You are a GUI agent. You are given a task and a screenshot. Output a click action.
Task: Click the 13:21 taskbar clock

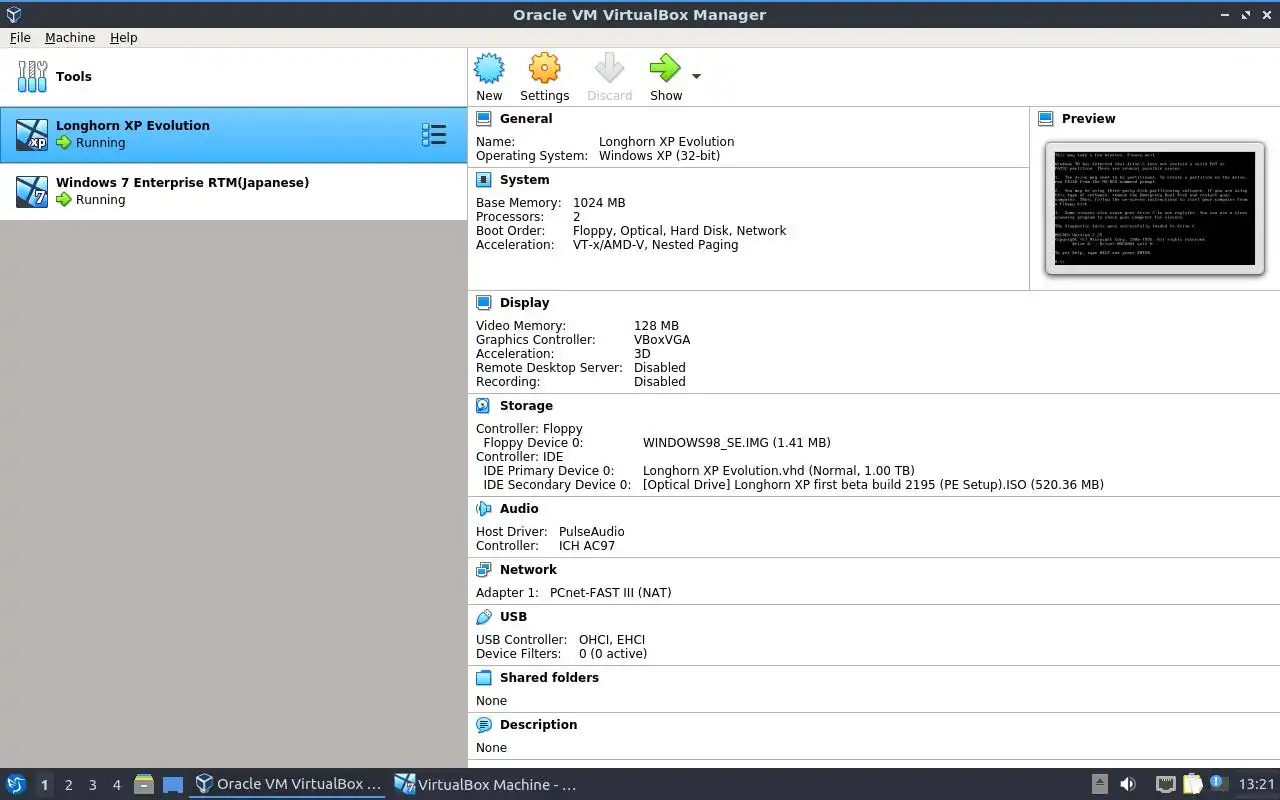click(x=1256, y=784)
